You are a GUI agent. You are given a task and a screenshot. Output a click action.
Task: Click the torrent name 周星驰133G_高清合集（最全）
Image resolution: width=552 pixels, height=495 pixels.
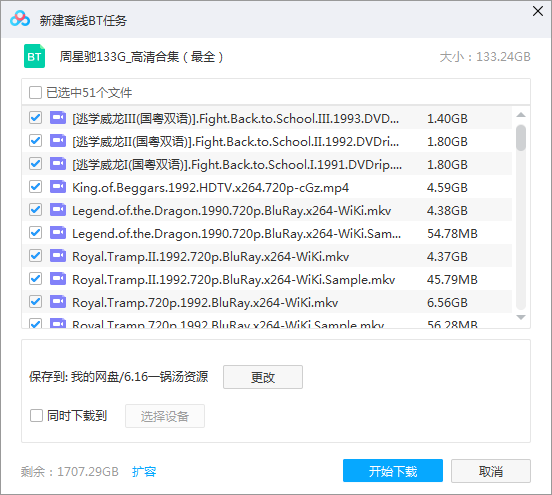[141, 56]
